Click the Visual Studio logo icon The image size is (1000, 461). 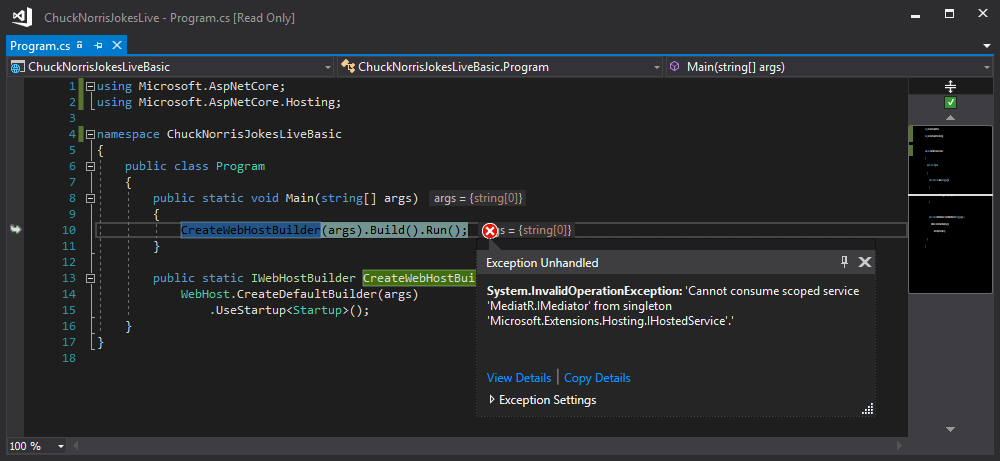pyautogui.click(x=20, y=17)
